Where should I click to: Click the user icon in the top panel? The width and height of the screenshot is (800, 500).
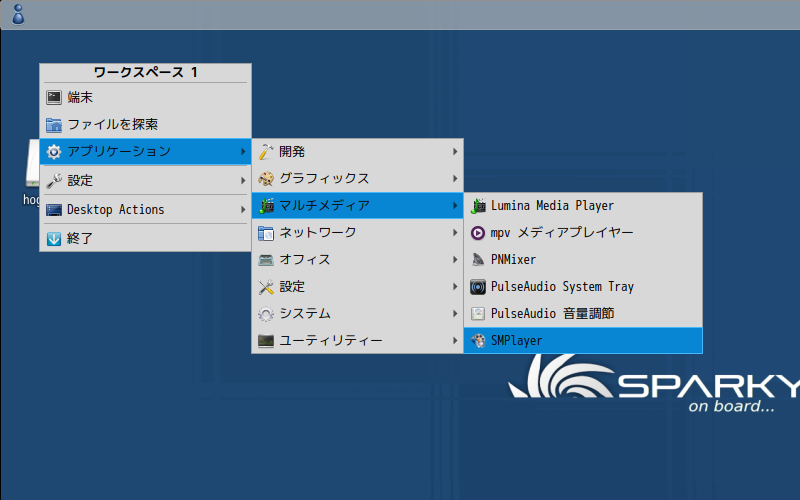18,14
